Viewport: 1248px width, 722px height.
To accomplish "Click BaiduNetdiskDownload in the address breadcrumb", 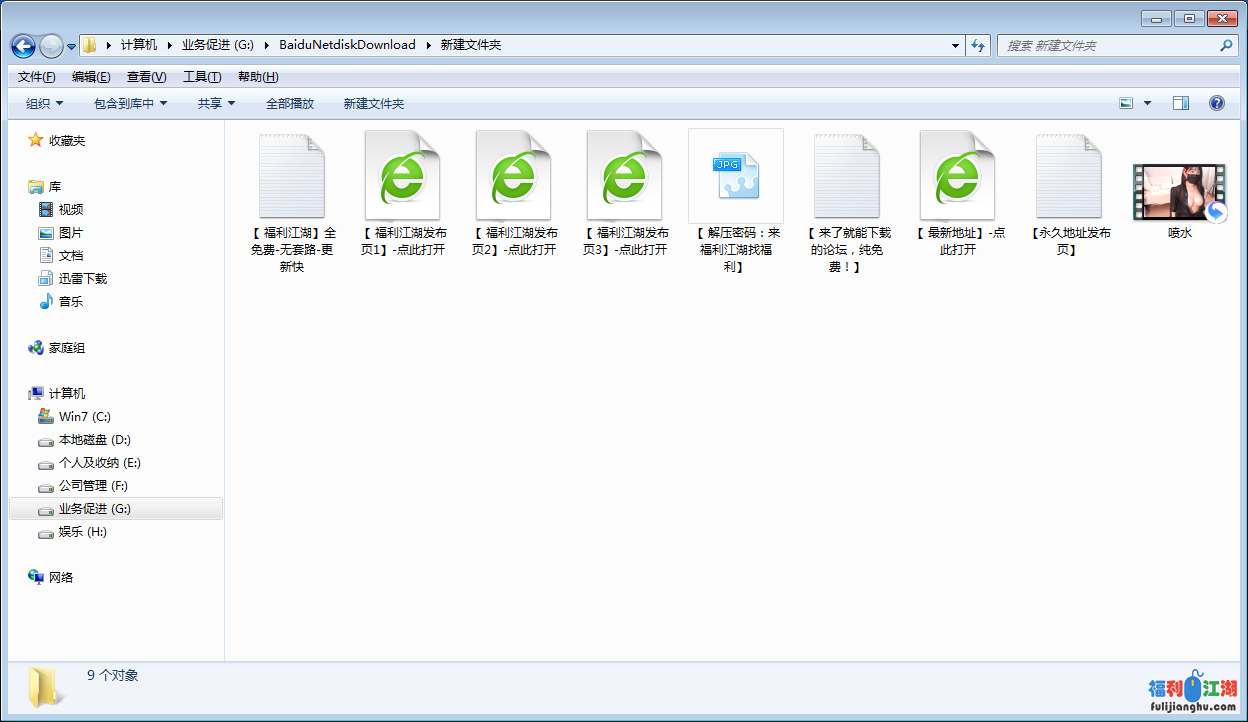I will (347, 45).
